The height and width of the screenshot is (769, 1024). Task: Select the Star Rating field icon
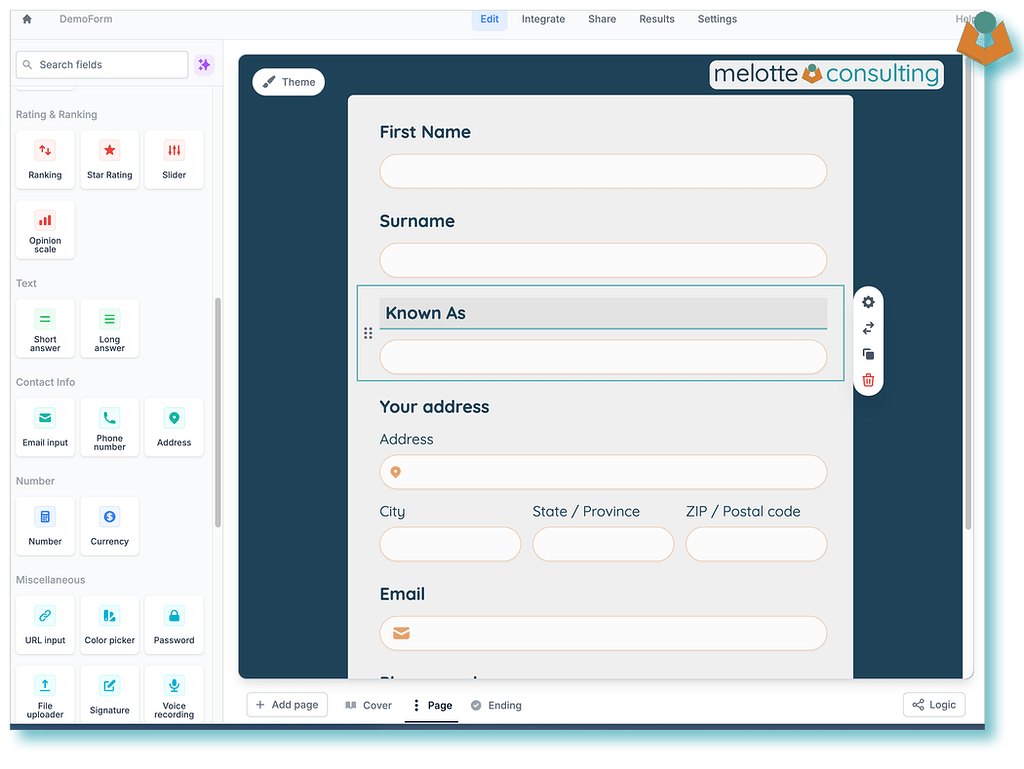click(109, 159)
